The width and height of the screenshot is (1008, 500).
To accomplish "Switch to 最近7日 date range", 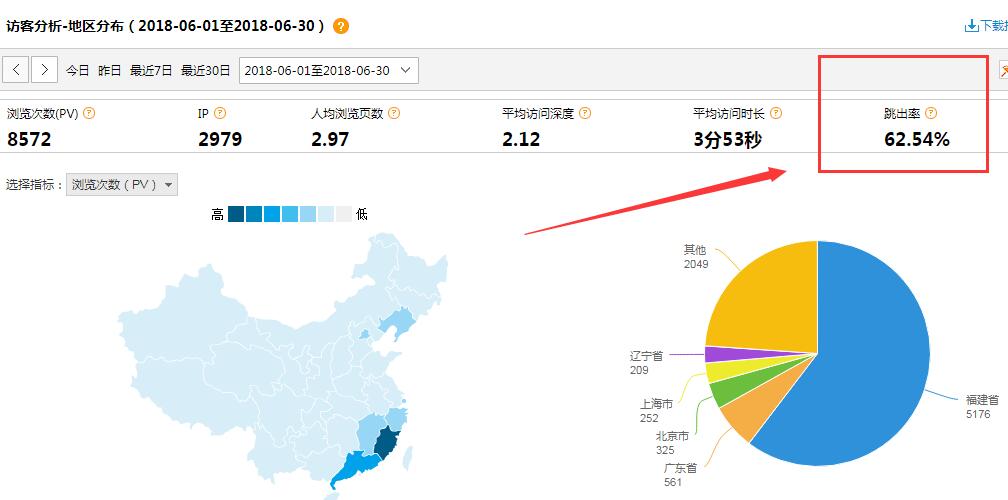I will click(151, 70).
